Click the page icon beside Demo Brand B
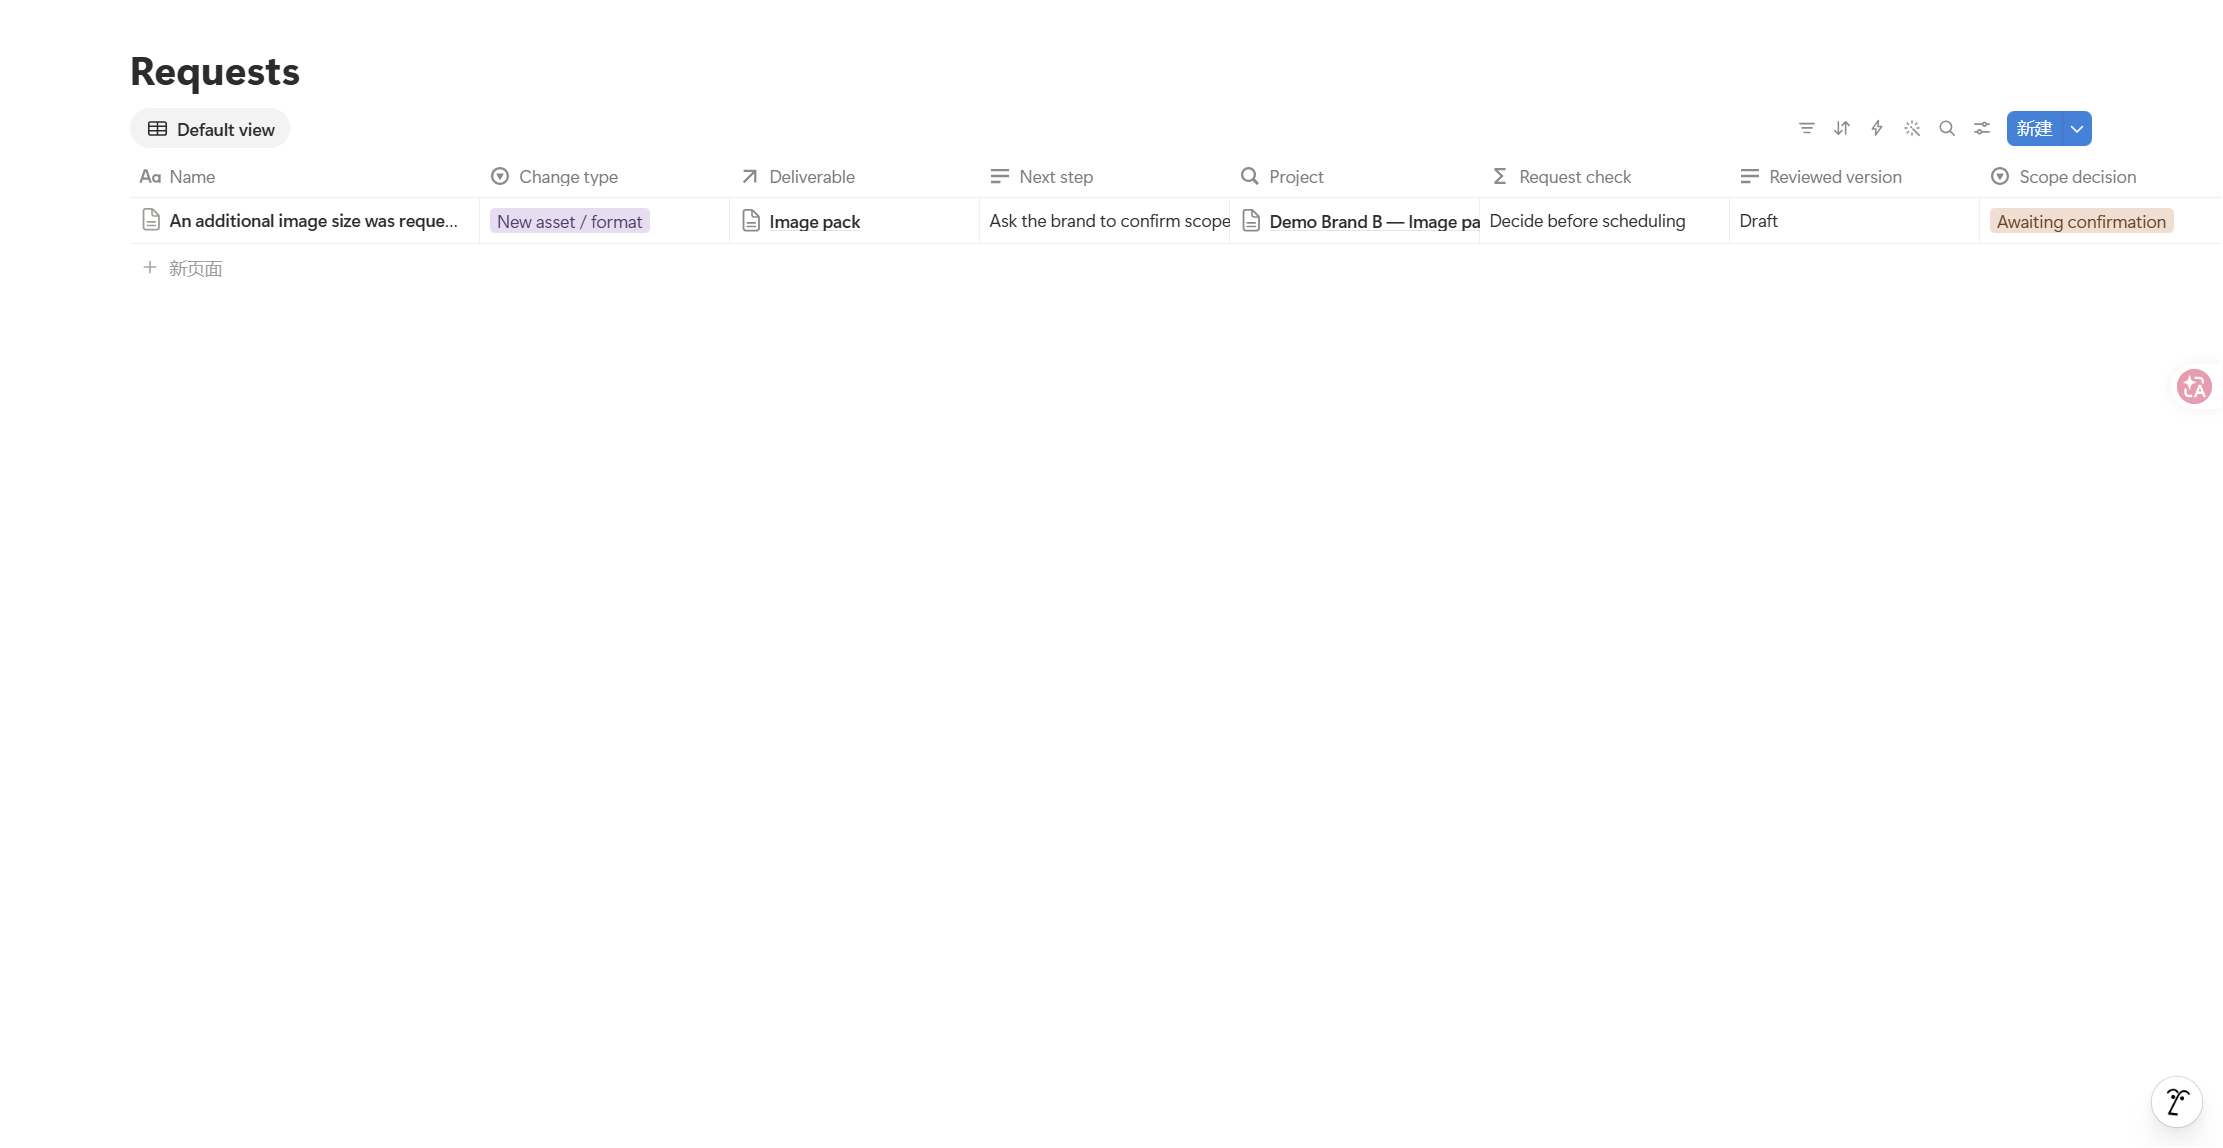The height and width of the screenshot is (1148, 2223). tap(1251, 221)
